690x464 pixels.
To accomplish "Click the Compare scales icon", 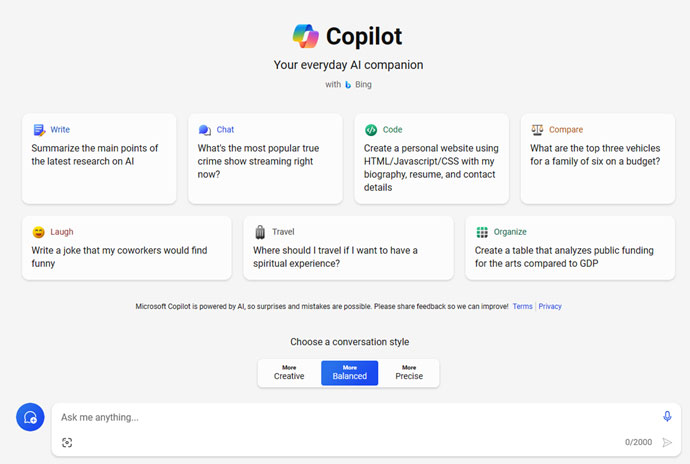I will pyautogui.click(x=537, y=129).
